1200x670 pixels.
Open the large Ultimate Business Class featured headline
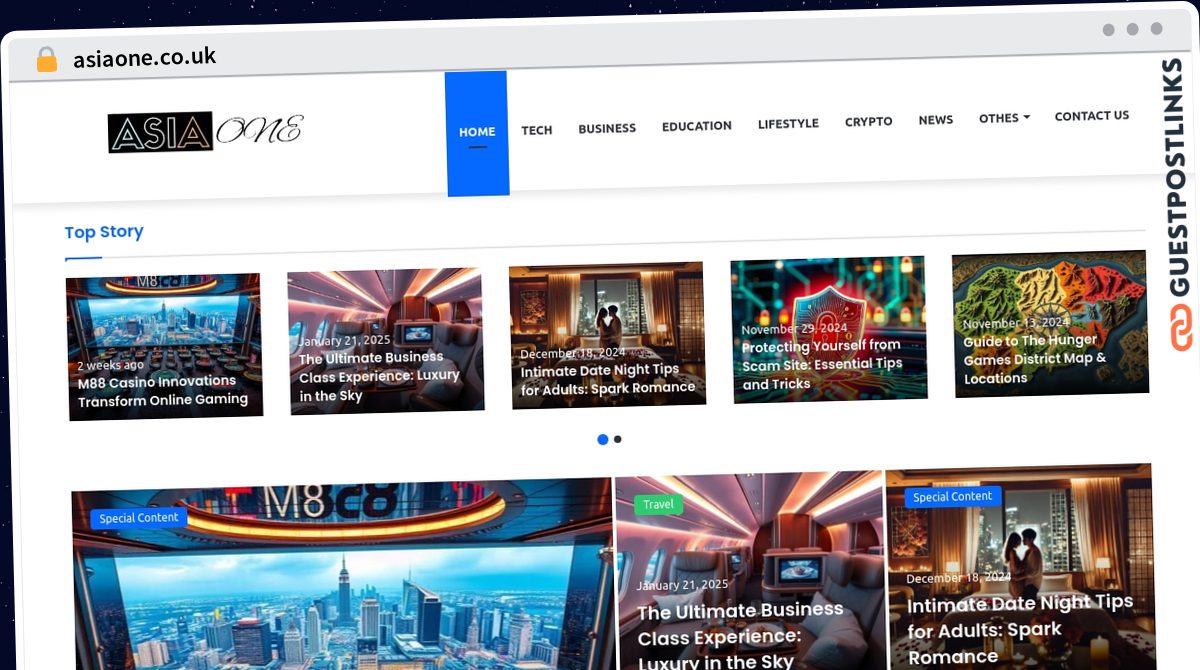(740, 635)
